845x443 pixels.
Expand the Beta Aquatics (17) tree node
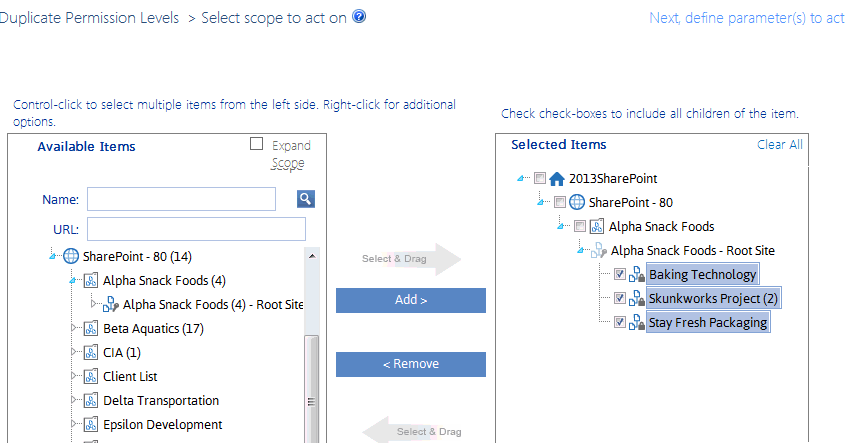pos(75,329)
